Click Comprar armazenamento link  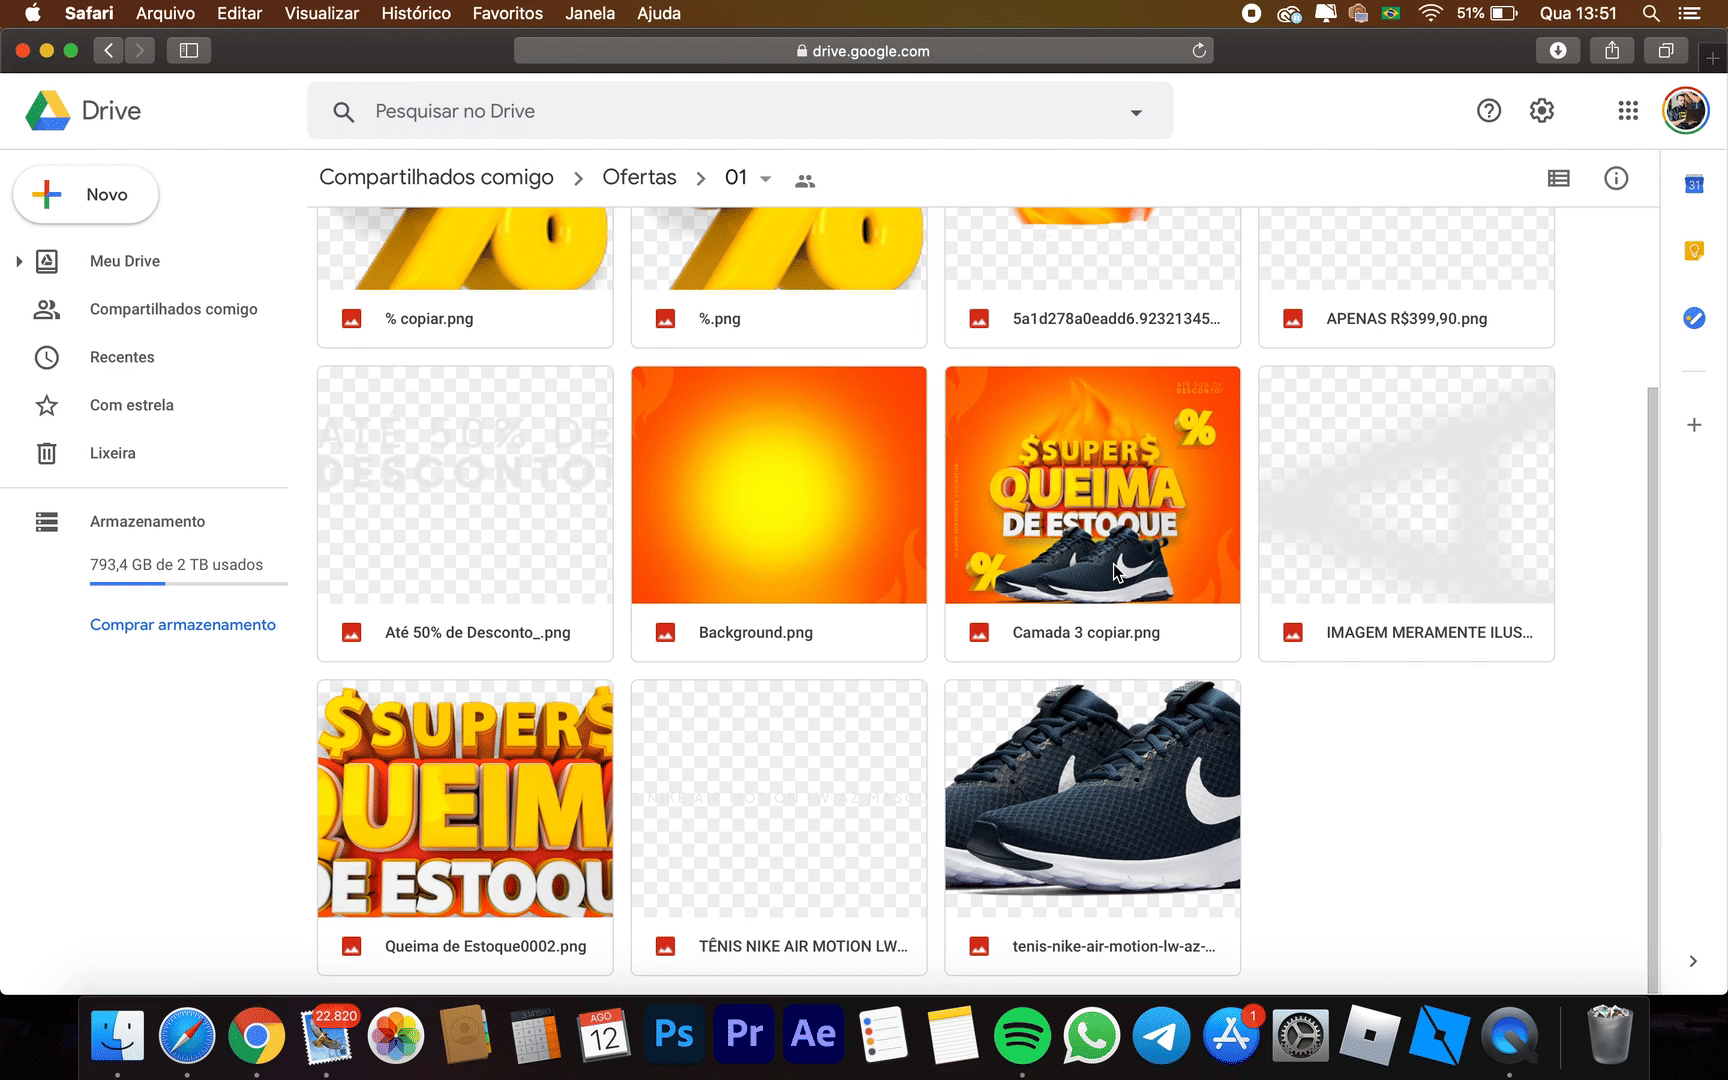(x=182, y=625)
